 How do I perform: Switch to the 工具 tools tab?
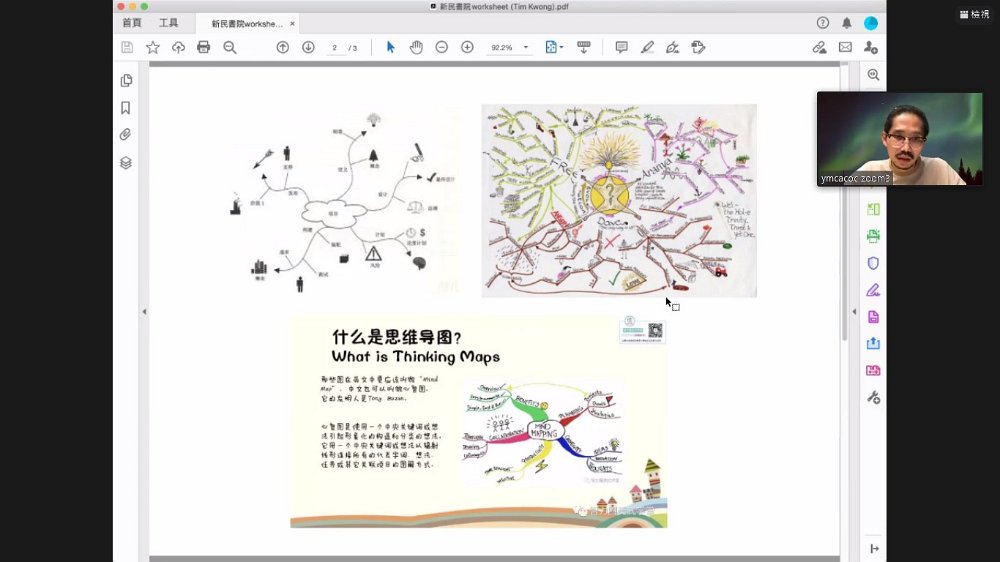click(x=168, y=23)
